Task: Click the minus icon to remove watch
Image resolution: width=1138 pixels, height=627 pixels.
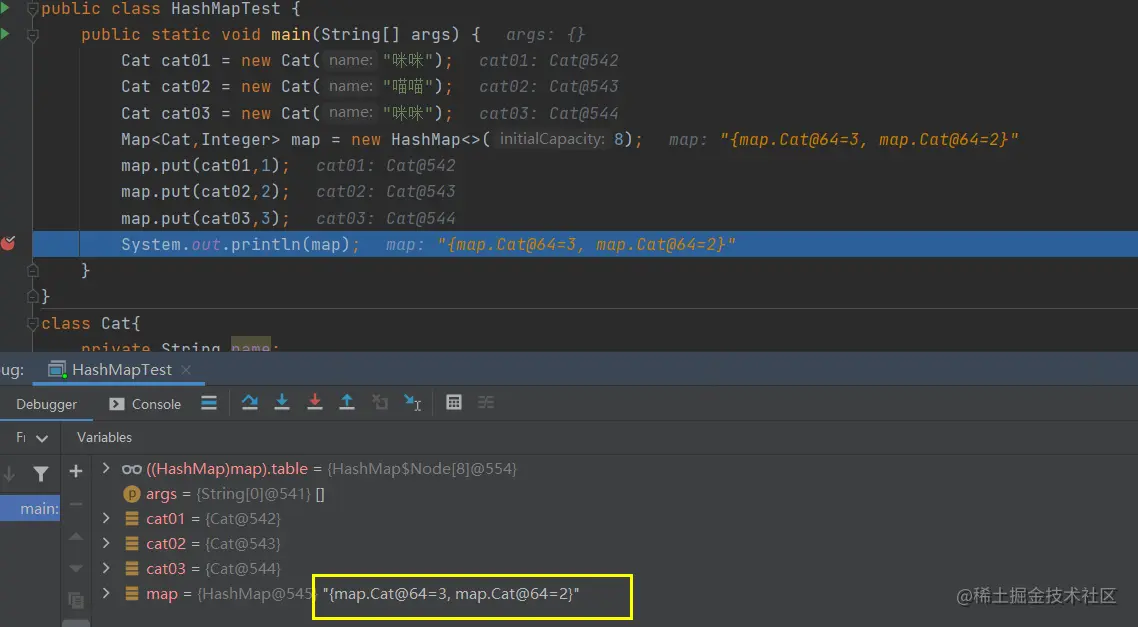Action: pyautogui.click(x=75, y=504)
